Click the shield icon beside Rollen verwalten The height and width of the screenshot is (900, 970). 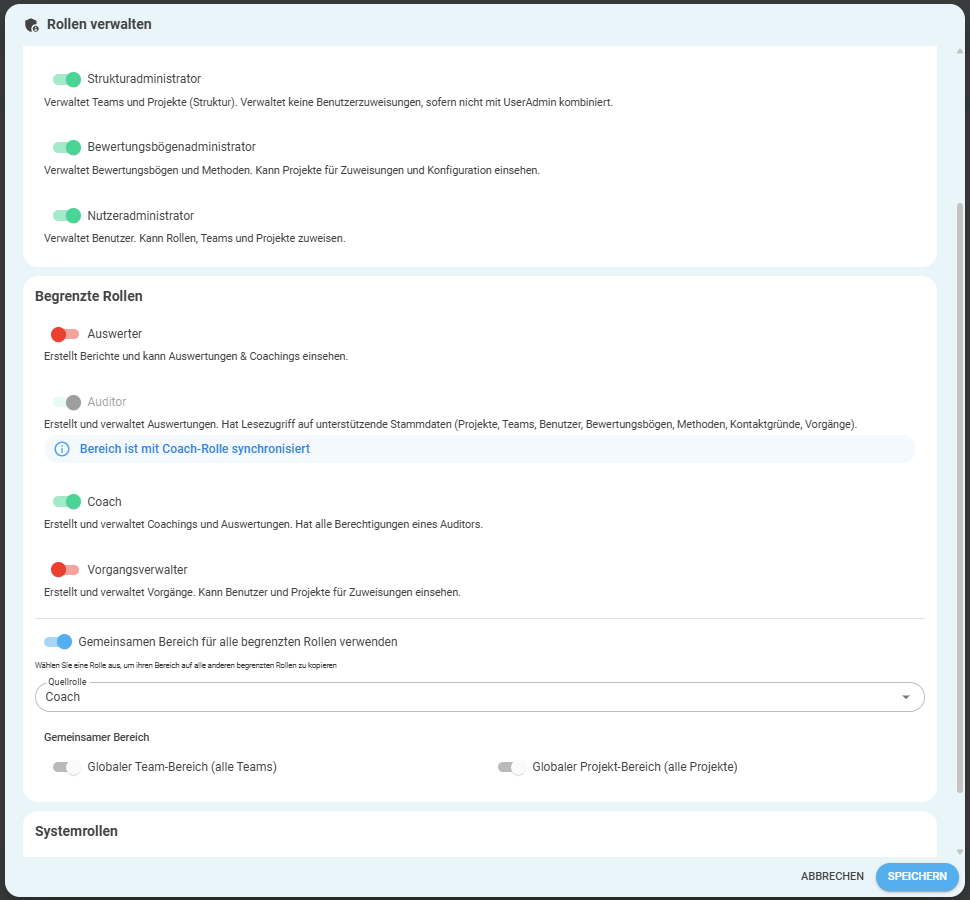tap(32, 25)
